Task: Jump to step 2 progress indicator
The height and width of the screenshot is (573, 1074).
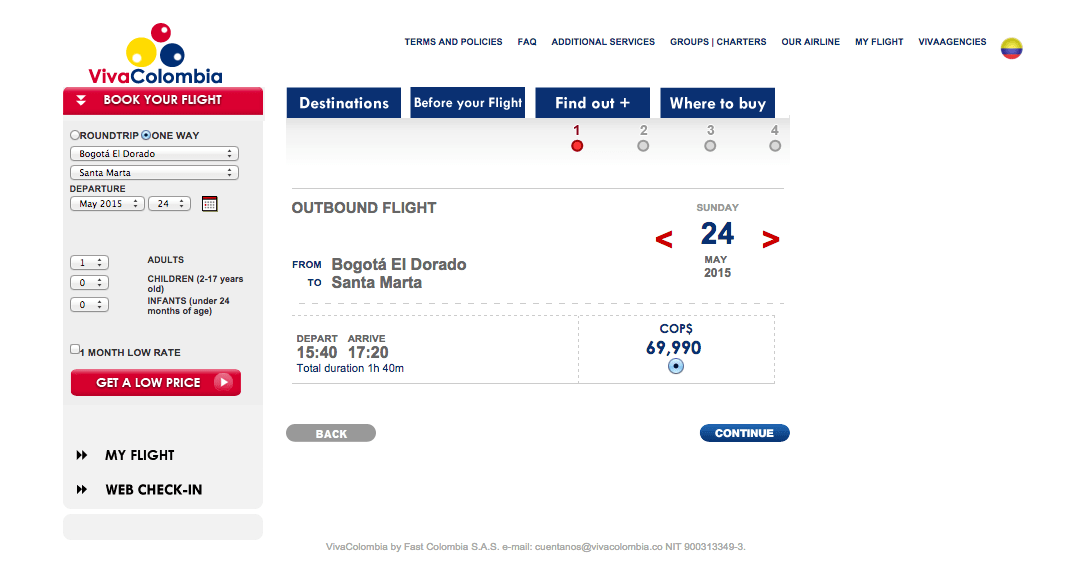Action: click(x=643, y=146)
